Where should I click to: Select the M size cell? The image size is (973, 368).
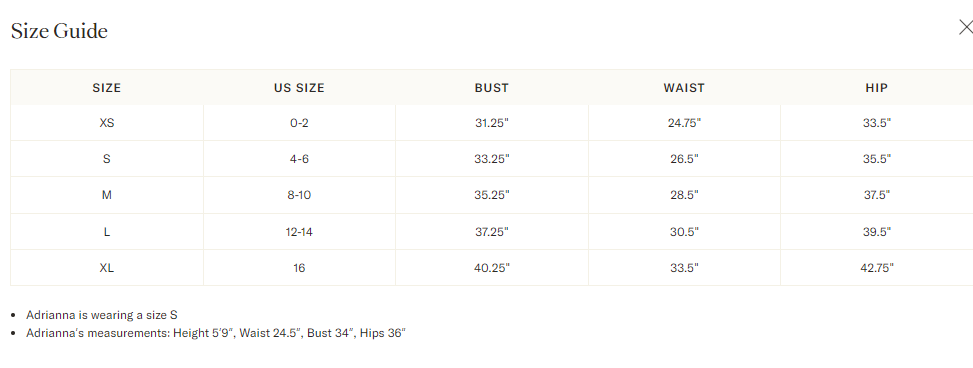pos(107,195)
